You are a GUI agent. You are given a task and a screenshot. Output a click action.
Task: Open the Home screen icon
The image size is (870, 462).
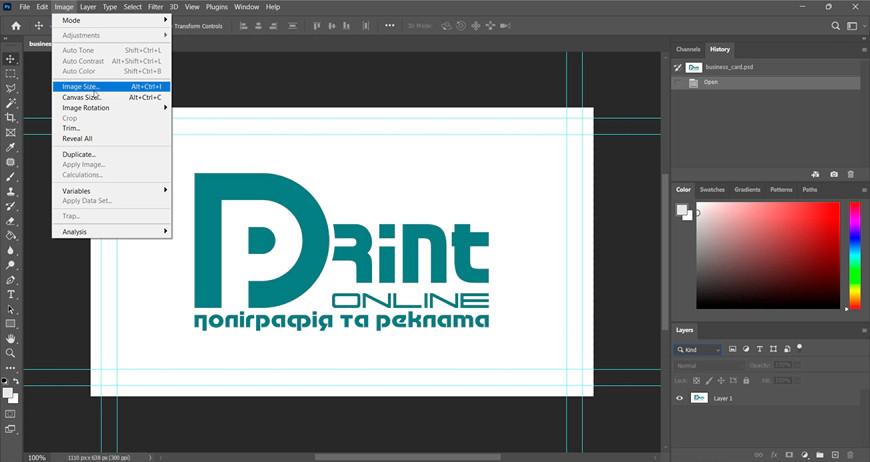click(x=16, y=26)
